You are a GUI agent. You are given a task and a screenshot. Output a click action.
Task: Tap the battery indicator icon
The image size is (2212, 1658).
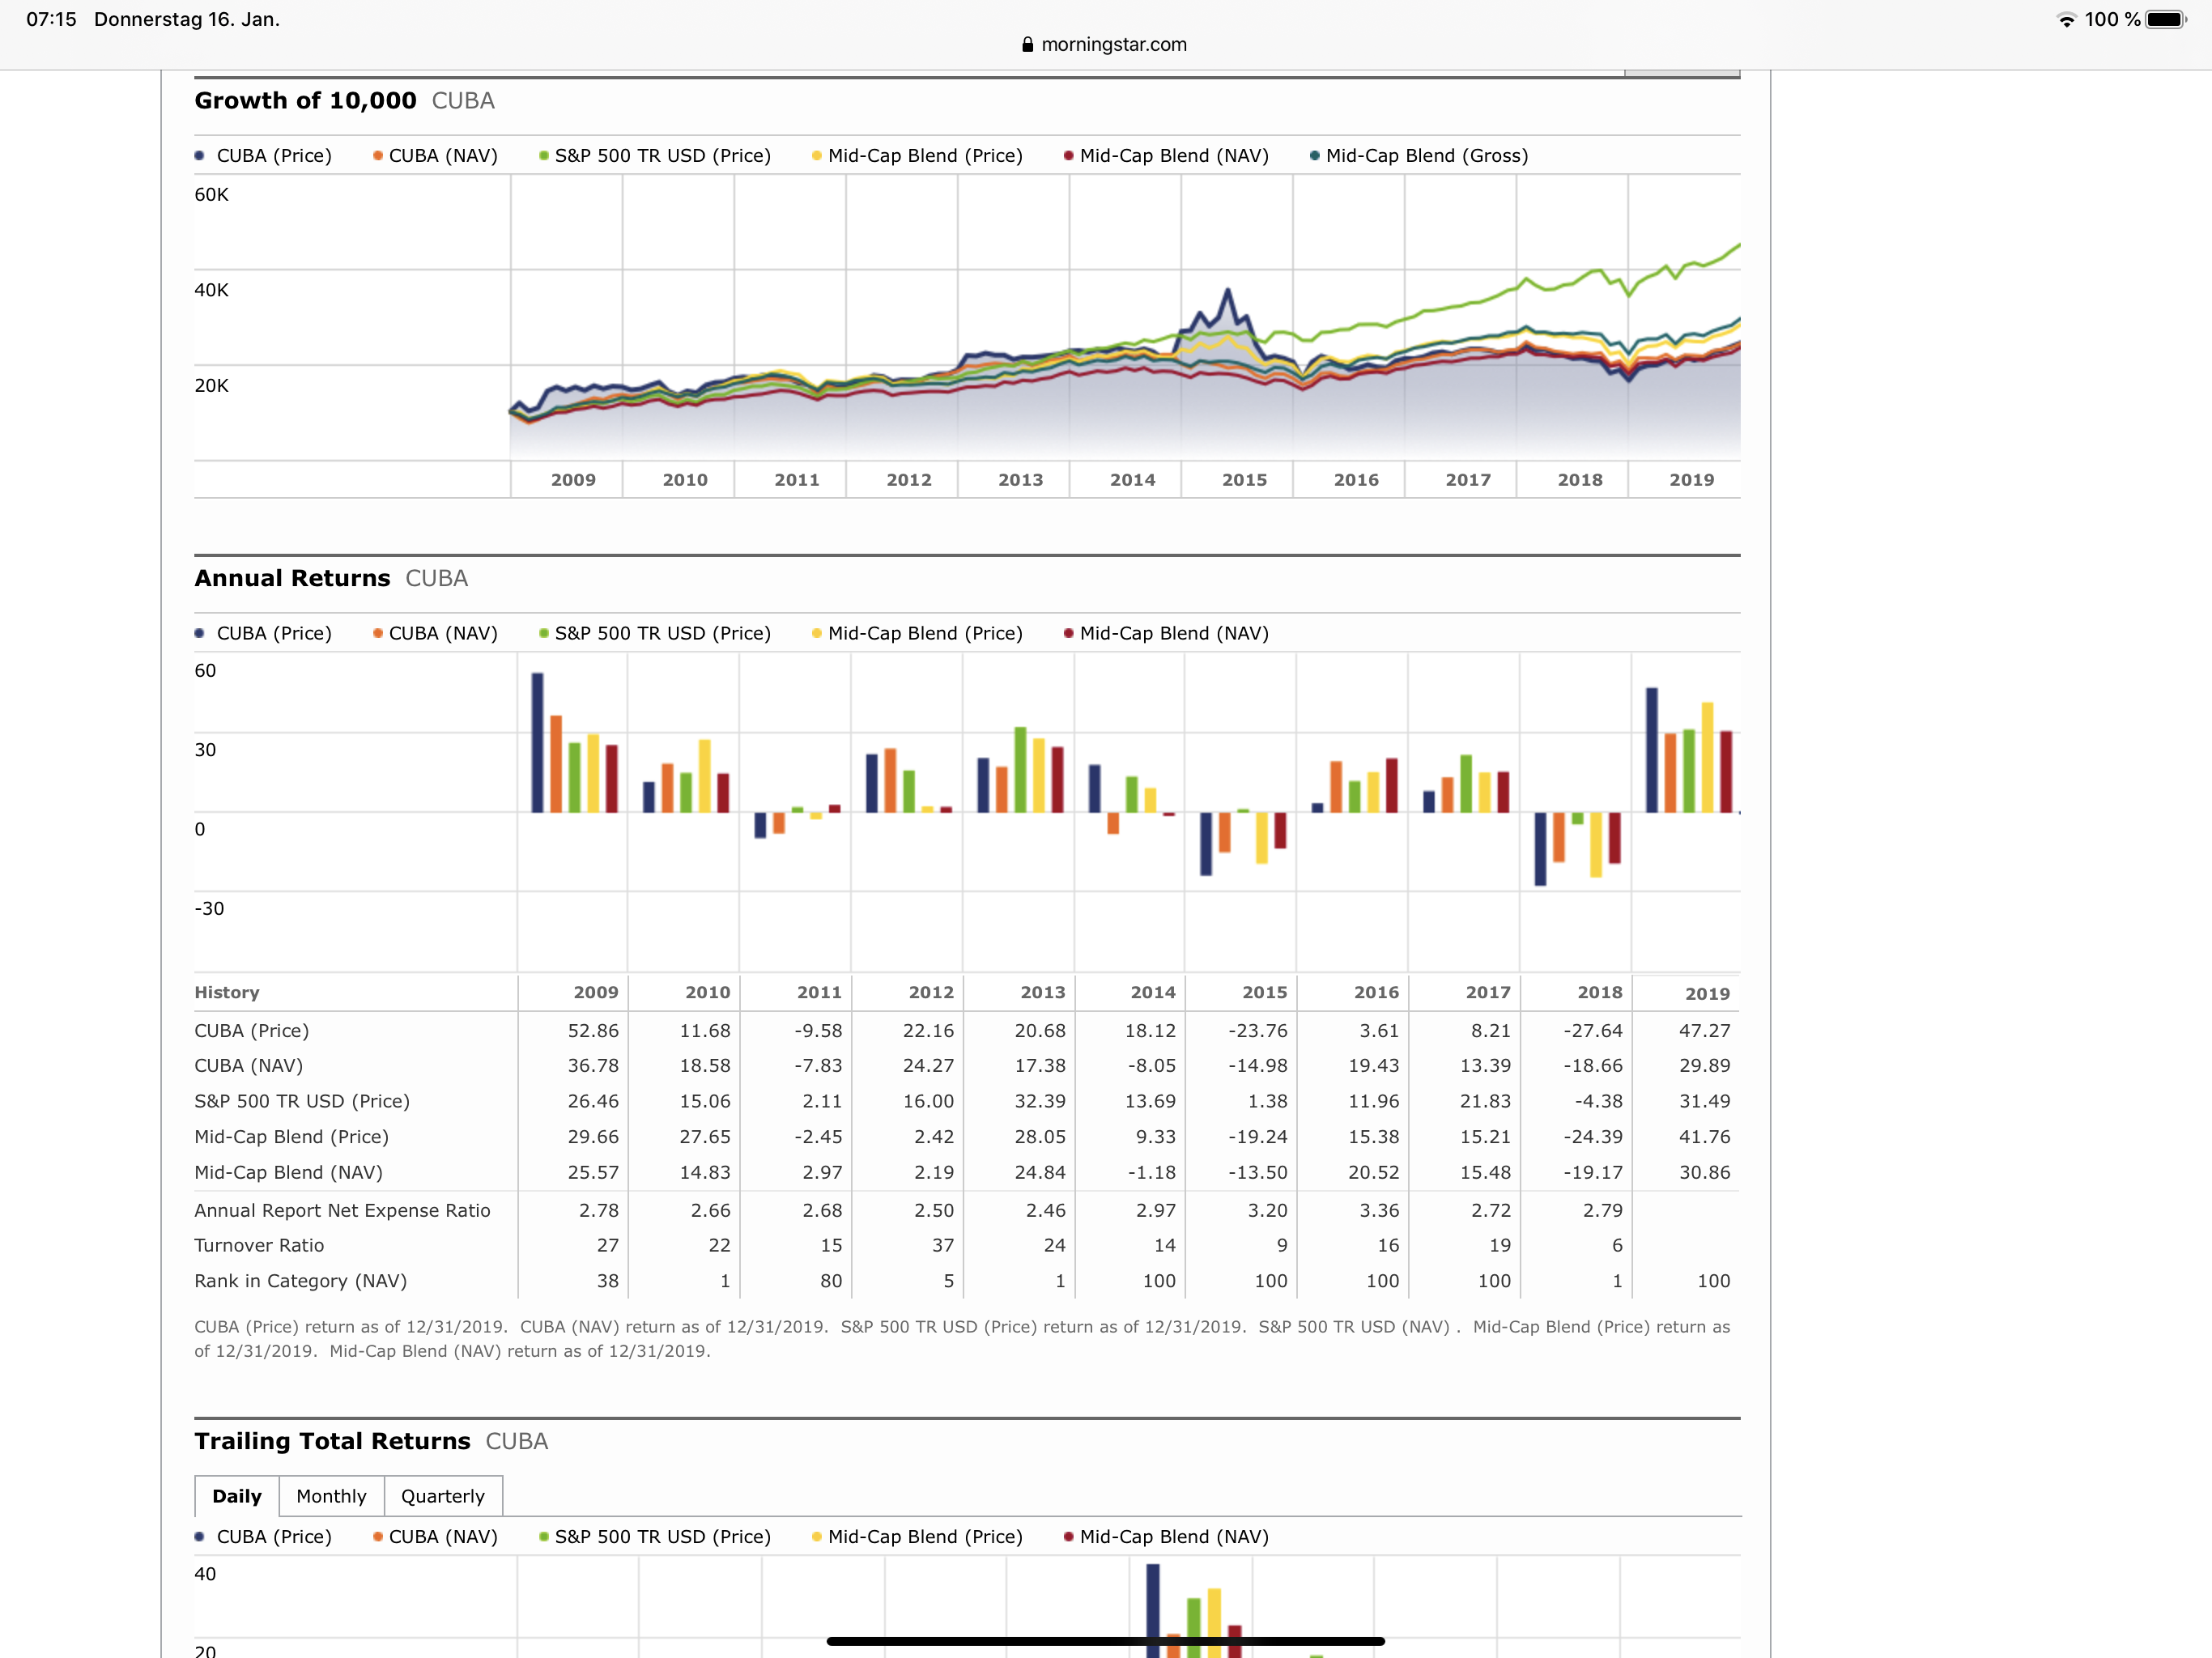(2165, 20)
